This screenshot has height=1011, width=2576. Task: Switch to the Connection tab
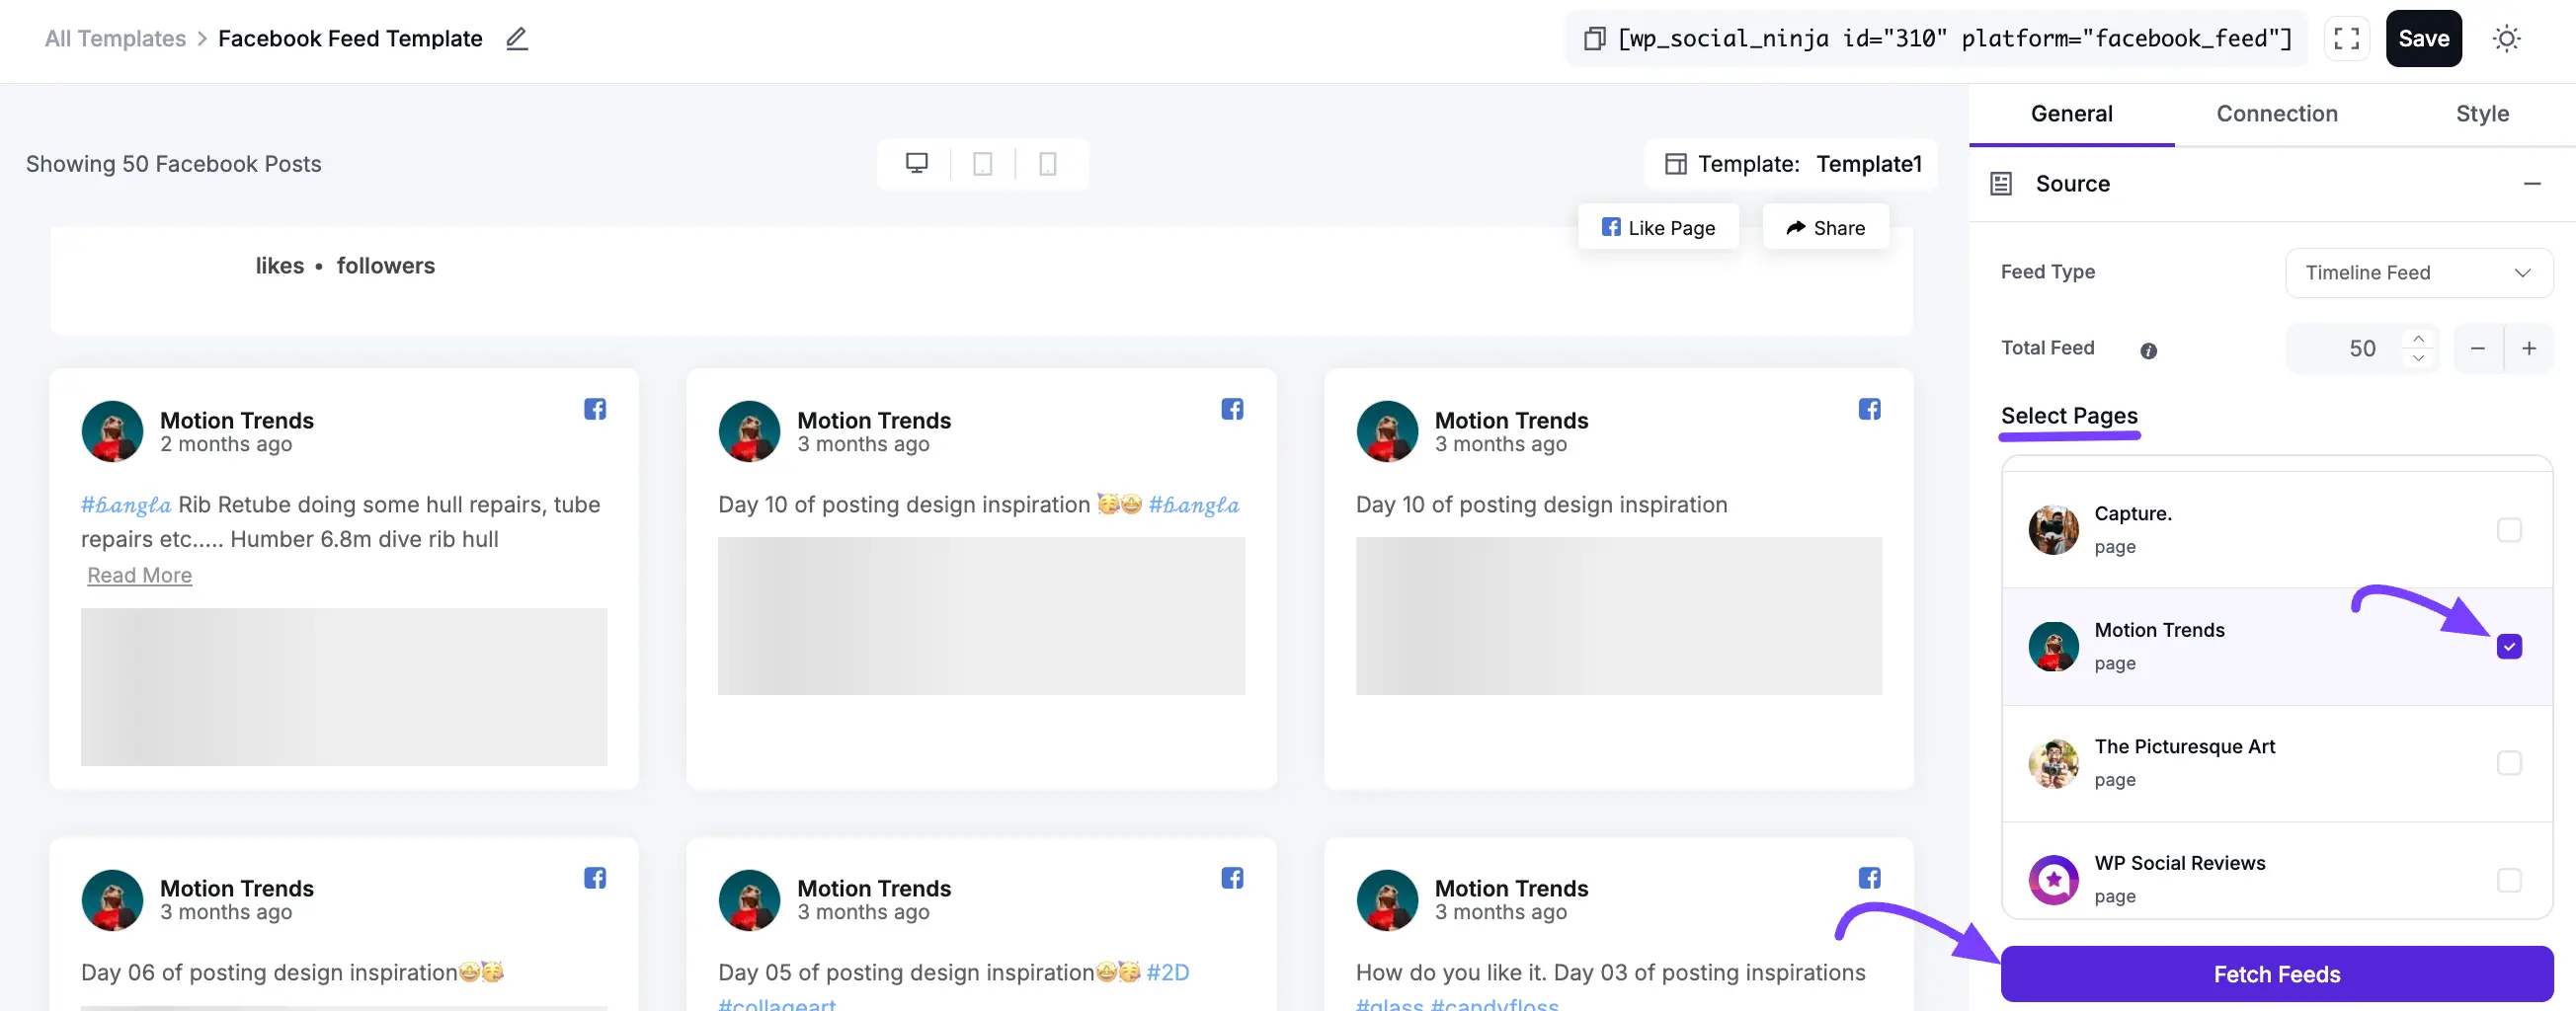pyautogui.click(x=2277, y=113)
